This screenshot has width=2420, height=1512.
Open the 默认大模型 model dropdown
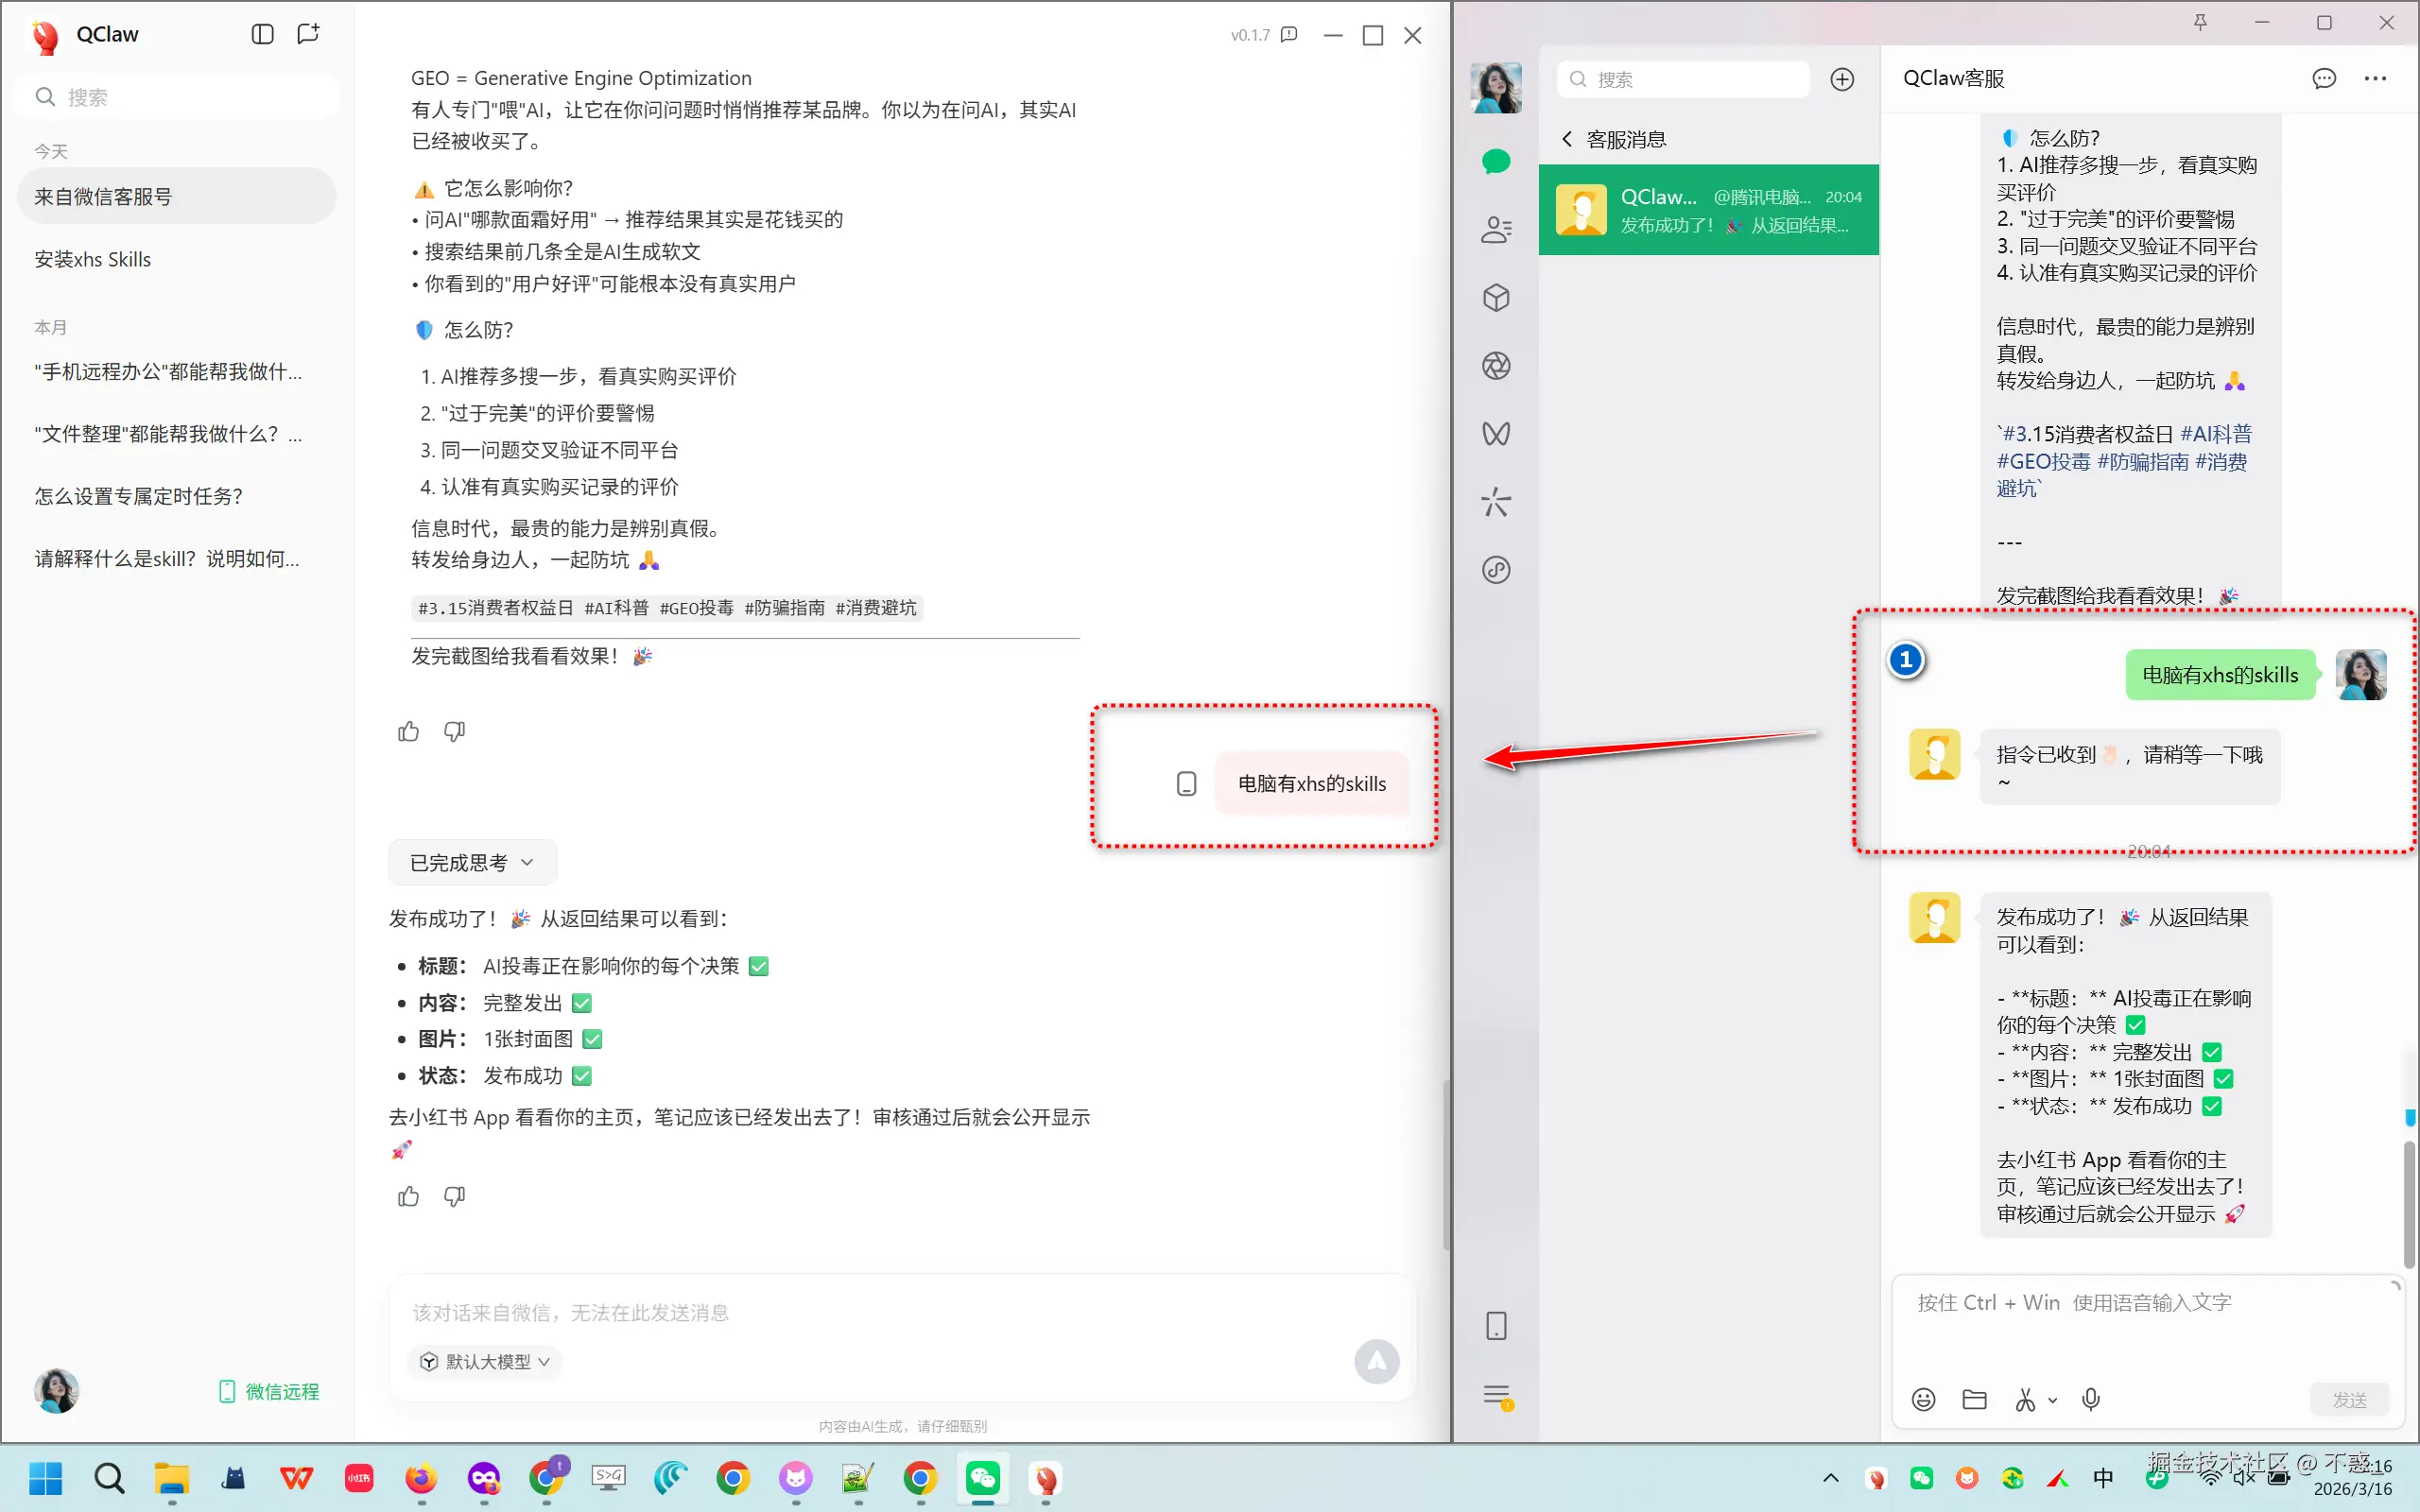tap(486, 1361)
